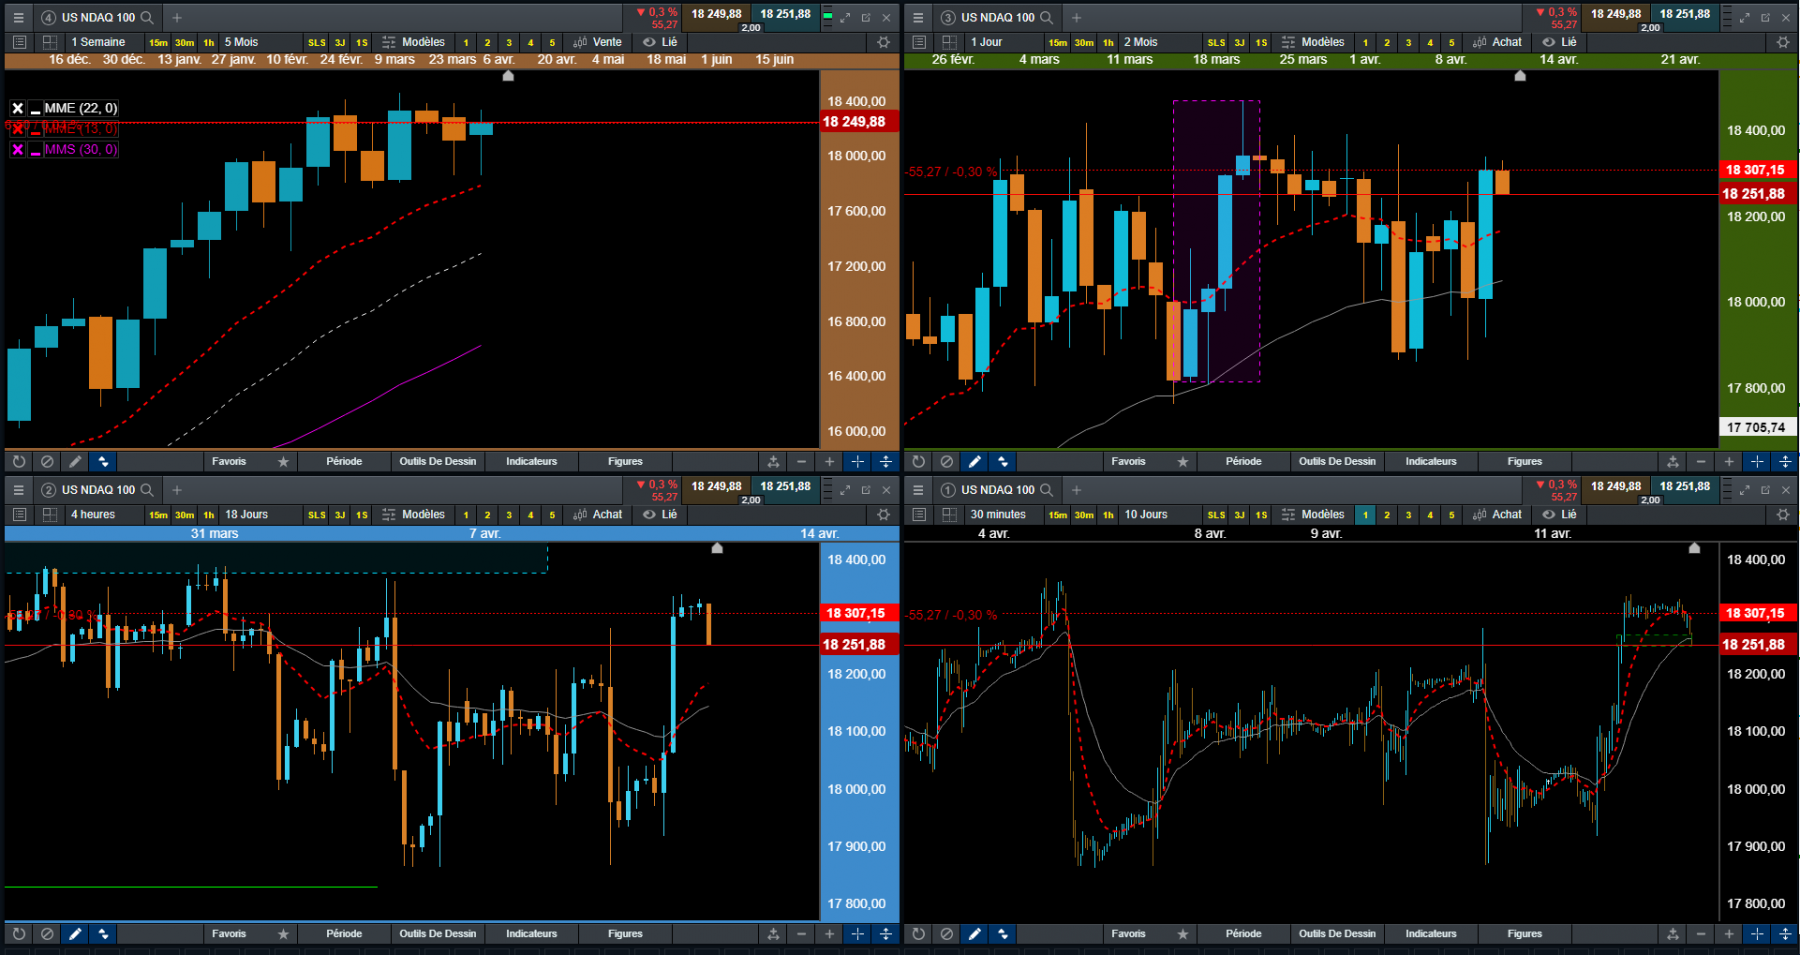Open Indicateurs menu below the weekly chart
1800x955 pixels.
click(x=531, y=461)
